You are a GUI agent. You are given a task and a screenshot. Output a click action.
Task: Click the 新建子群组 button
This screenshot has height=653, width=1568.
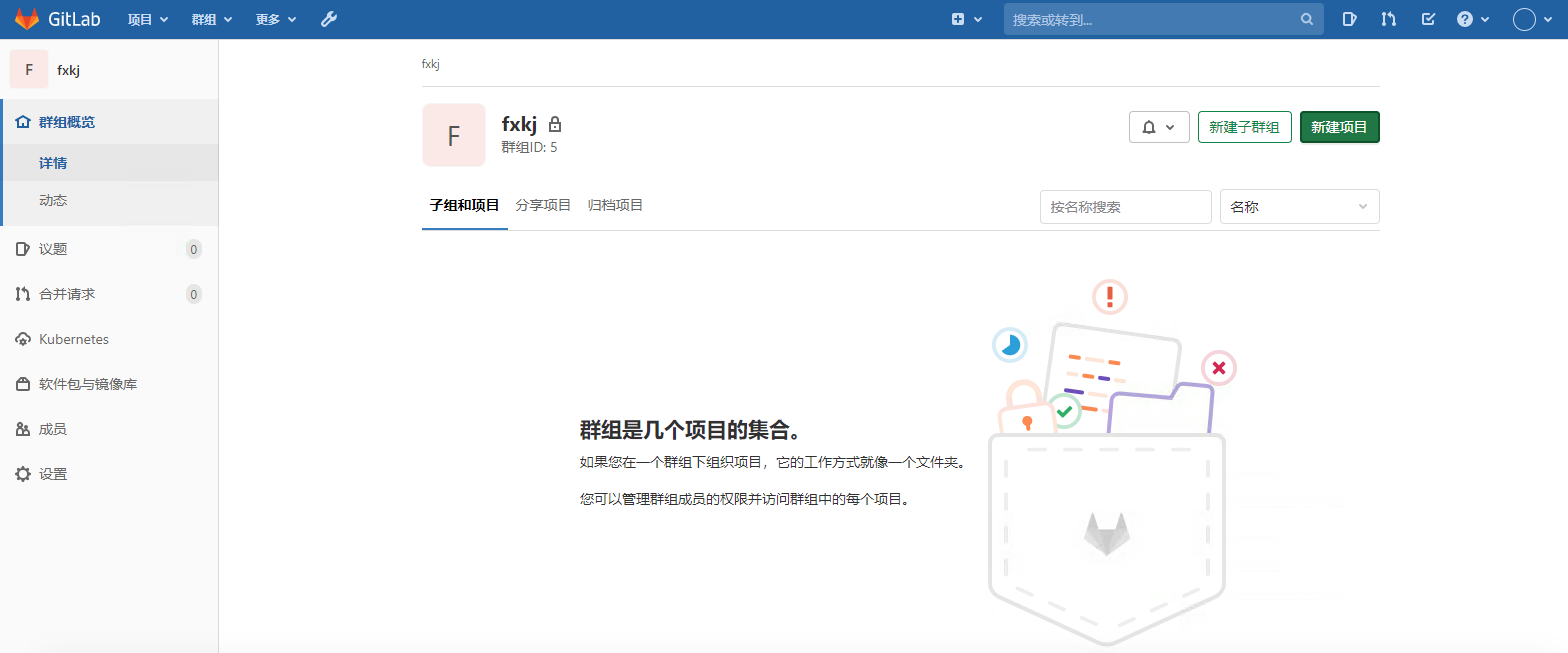tap(1244, 127)
